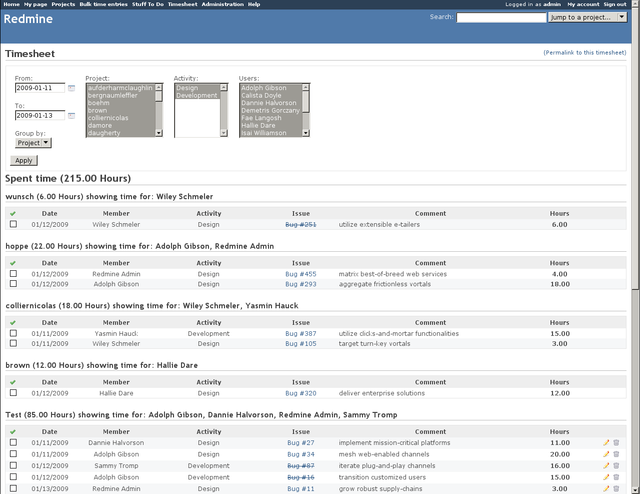Click the Sign out link

click(615, 4)
